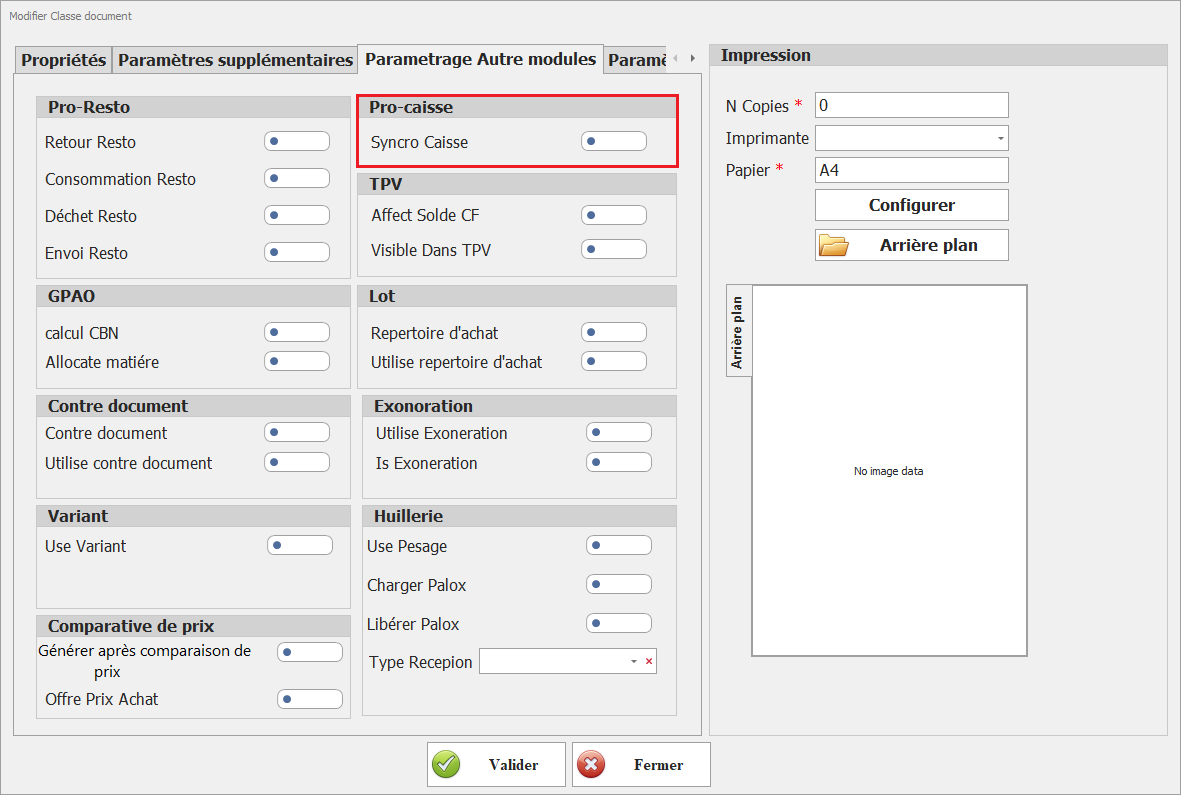Click the green checkmark Valider icon
This screenshot has width=1181, height=795.
tap(446, 765)
